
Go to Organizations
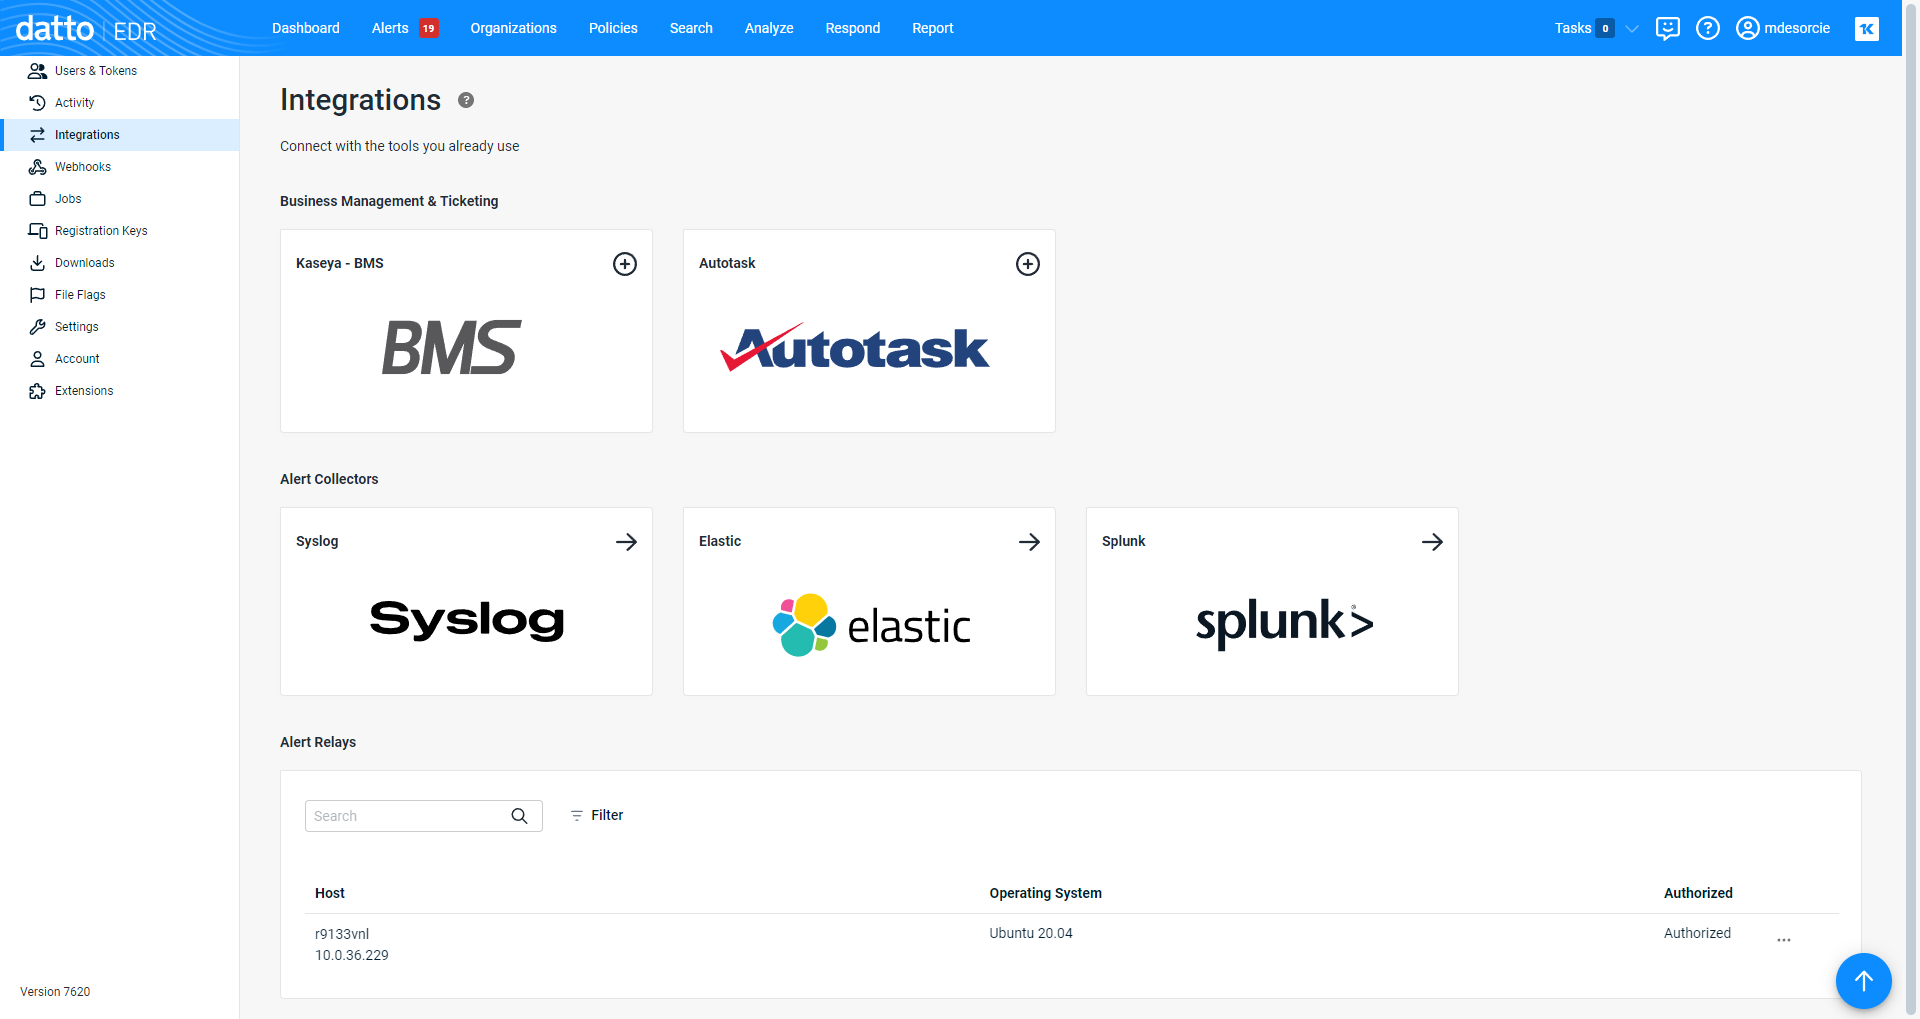tap(514, 28)
